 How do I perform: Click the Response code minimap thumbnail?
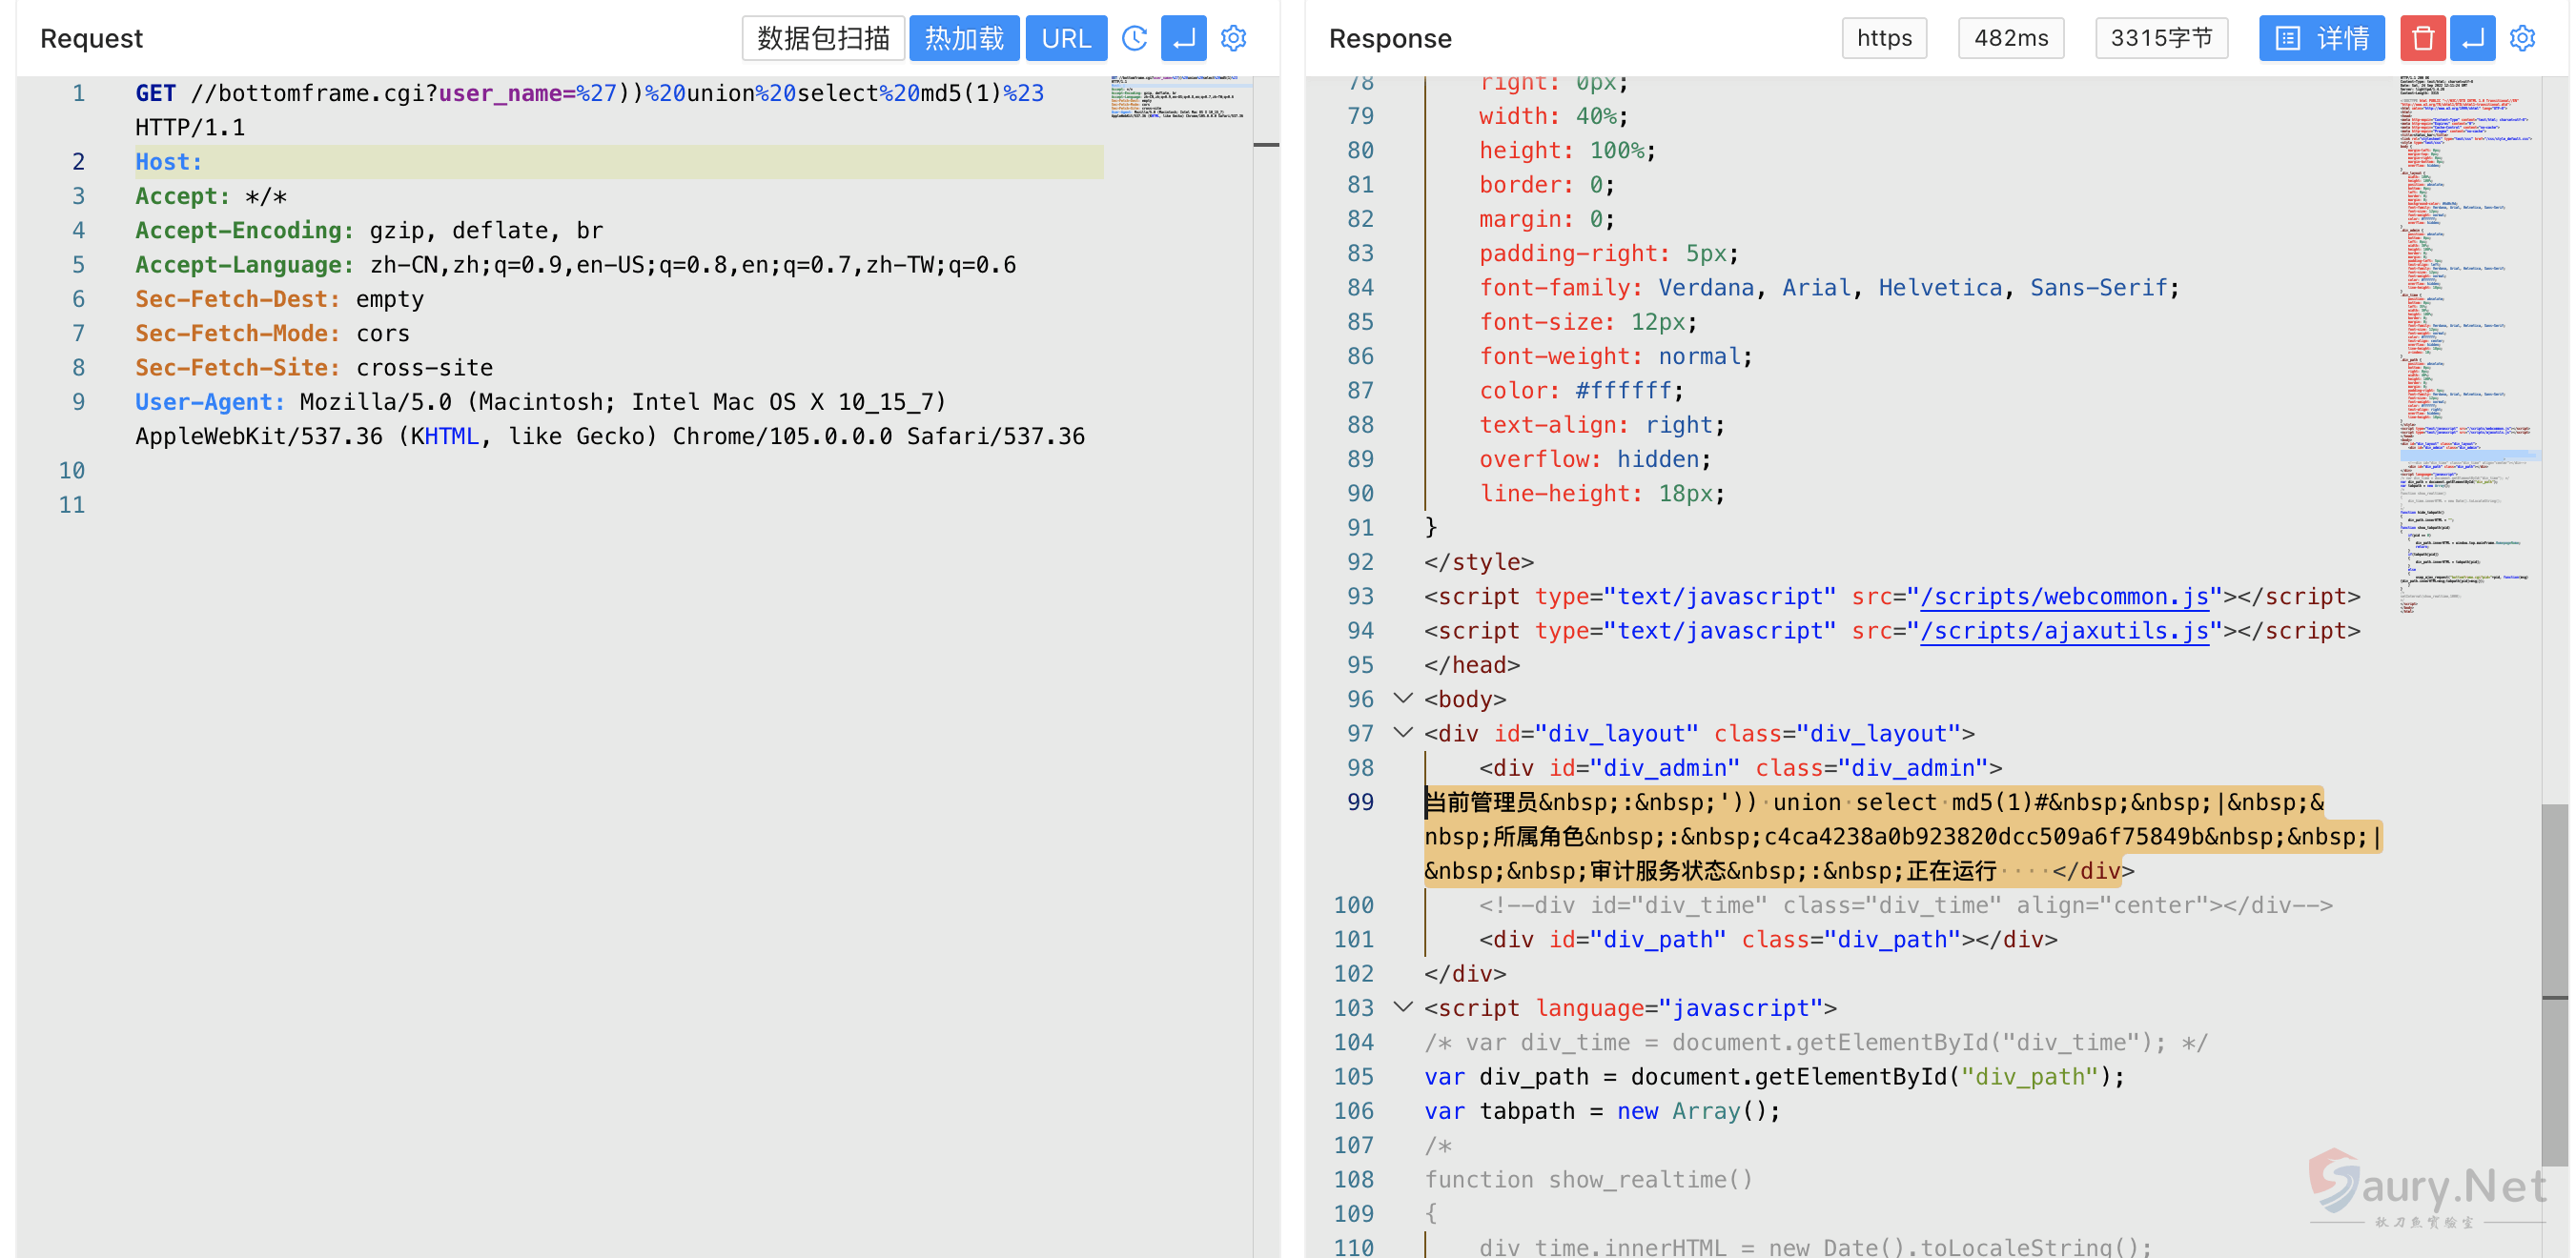(2465, 340)
